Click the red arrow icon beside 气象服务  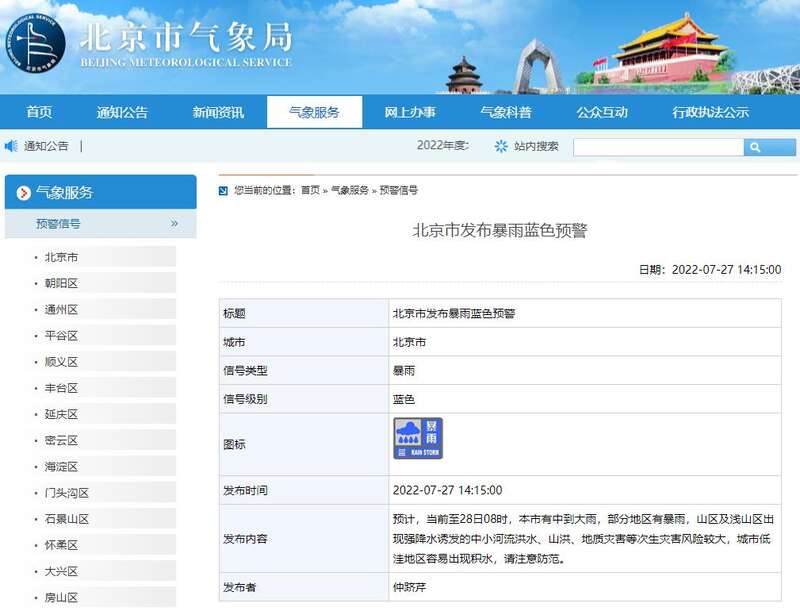[23, 193]
